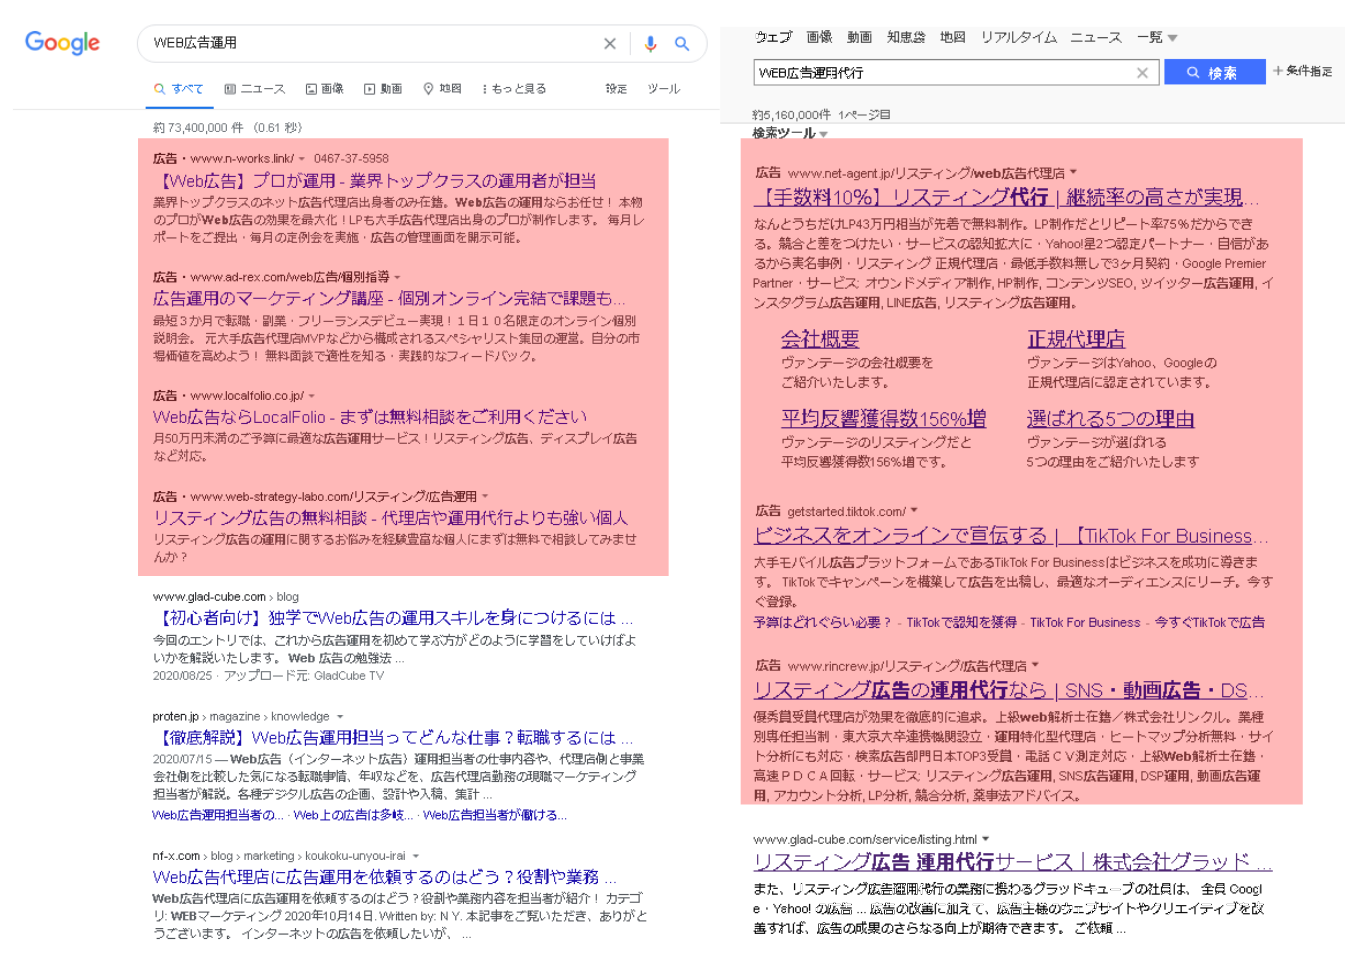
Task: Open Yahoo ad sitelink 正規代理店
Action: 1076,339
